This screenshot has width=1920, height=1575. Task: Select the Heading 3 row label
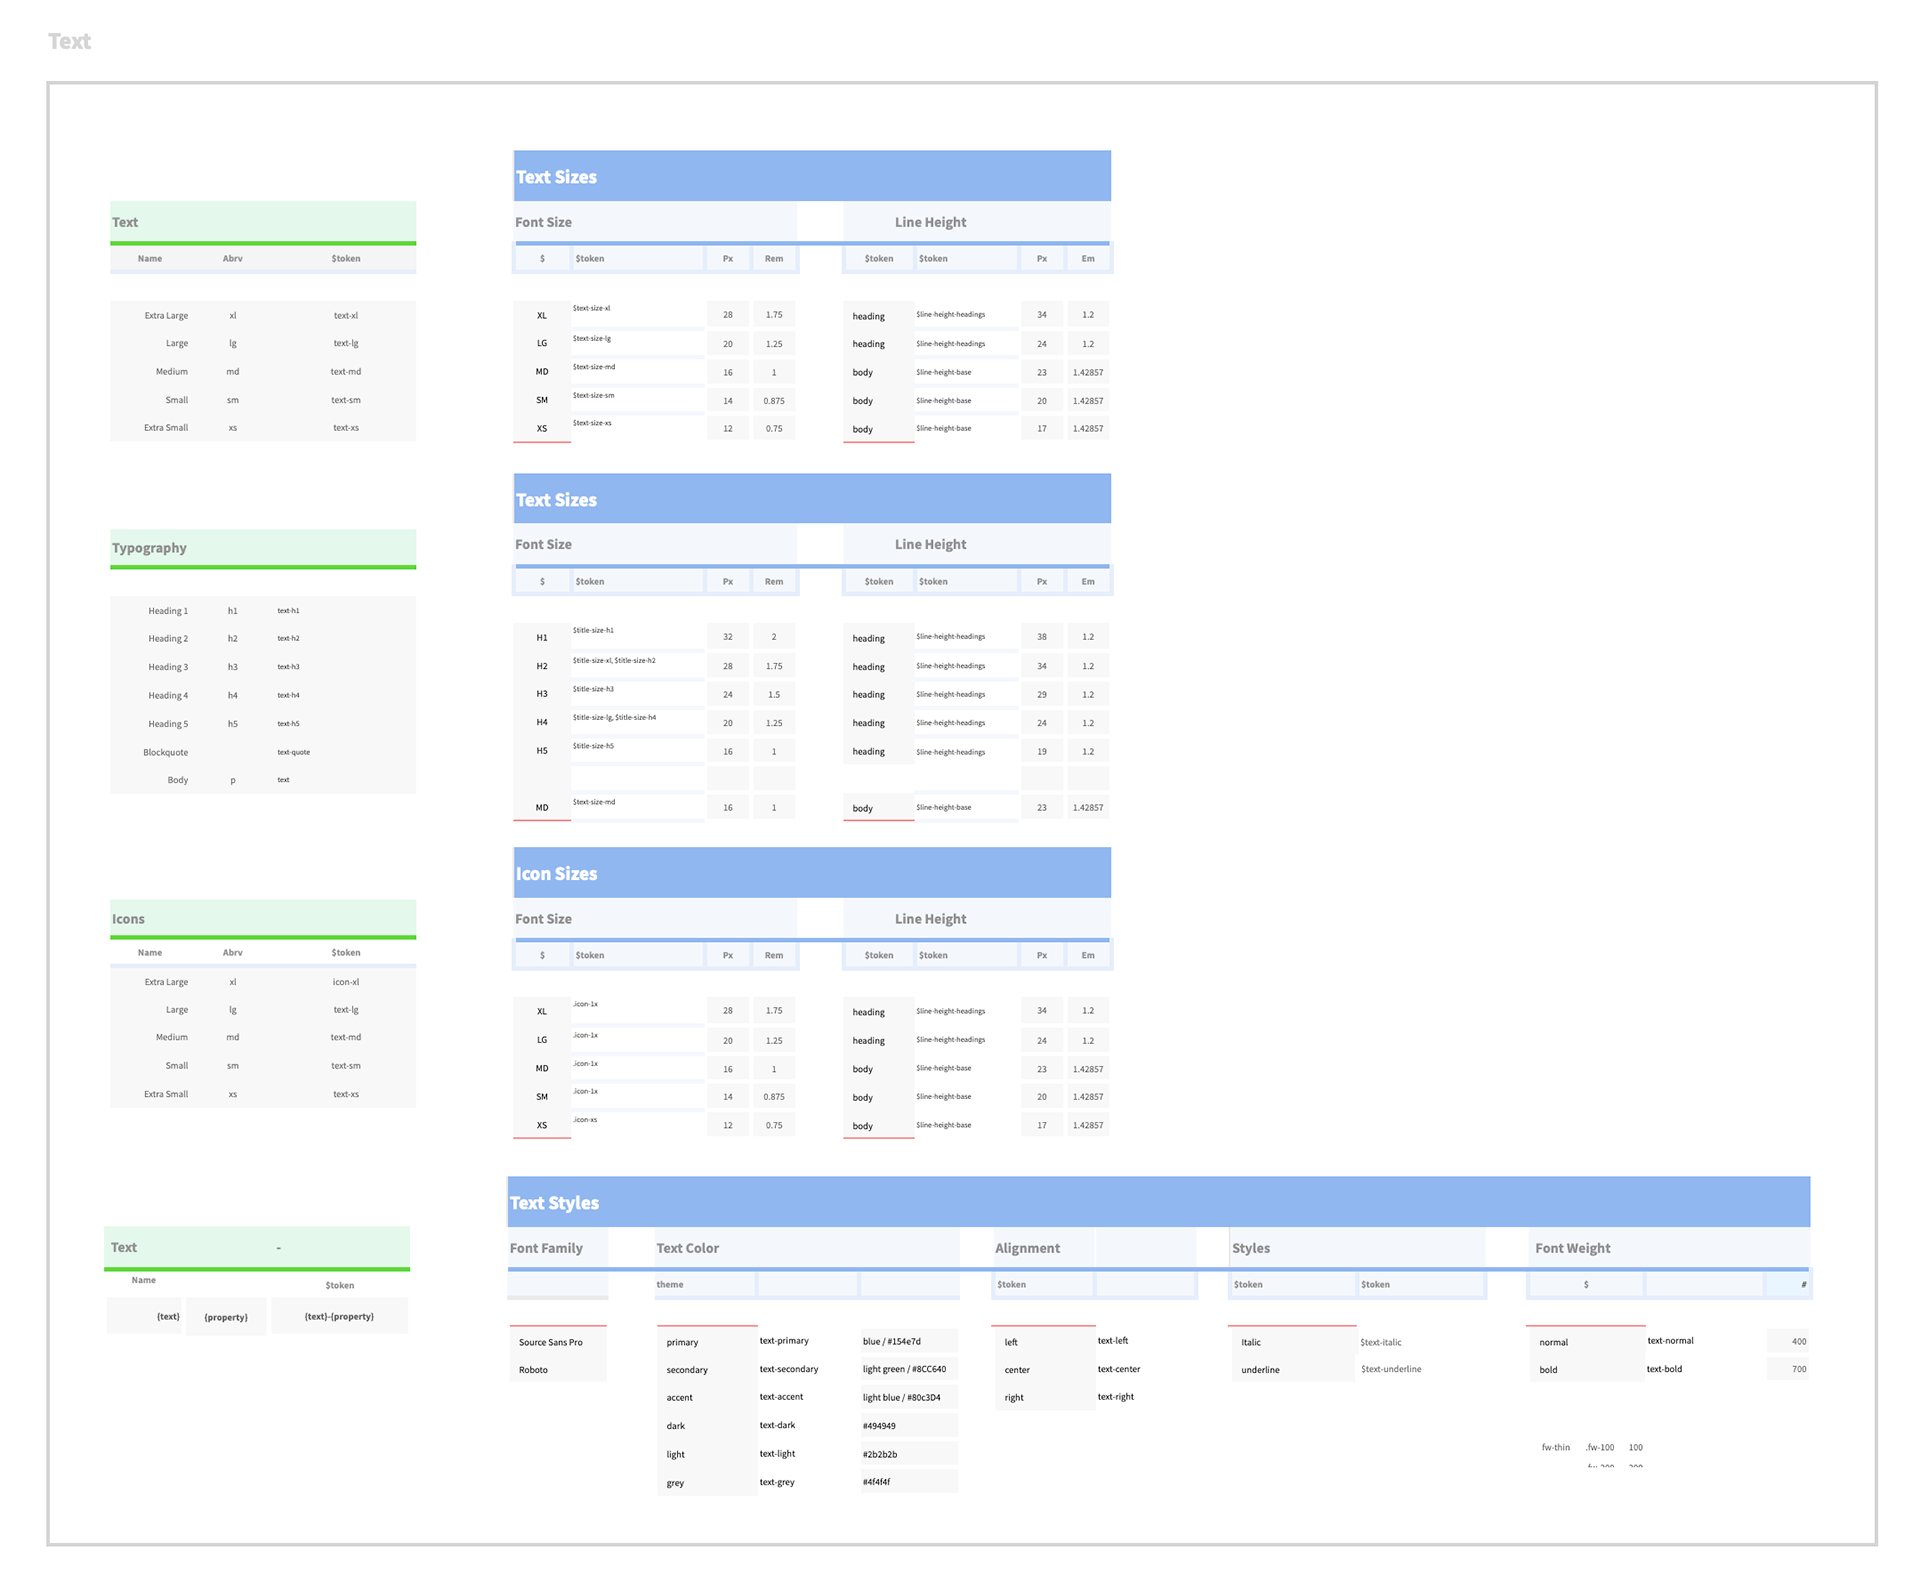(x=167, y=667)
